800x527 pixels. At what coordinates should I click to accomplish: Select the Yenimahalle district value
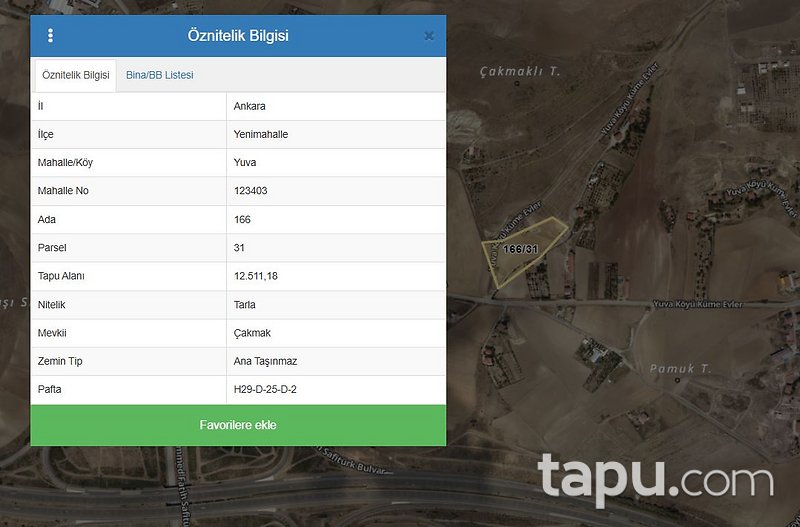click(260, 134)
